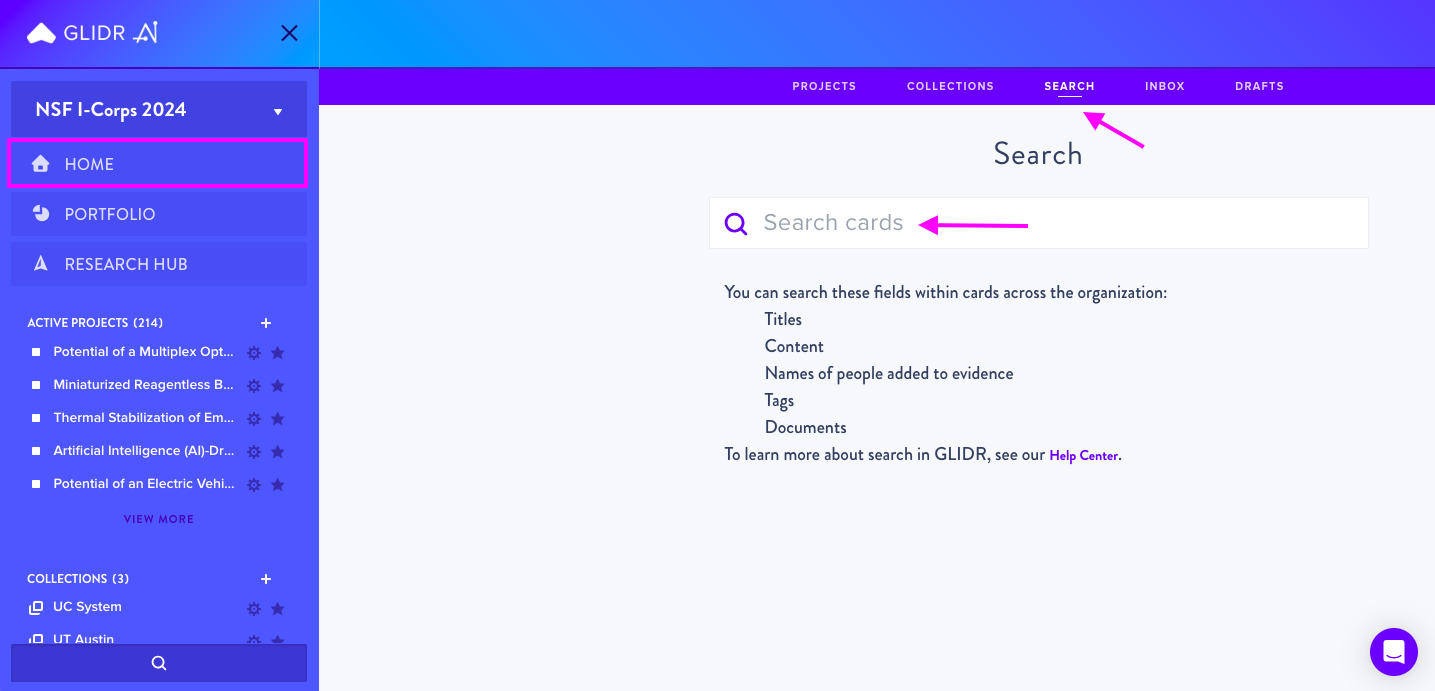Image resolution: width=1435 pixels, height=691 pixels.
Task: Star the Thermal Stabilization project
Action: [278, 418]
